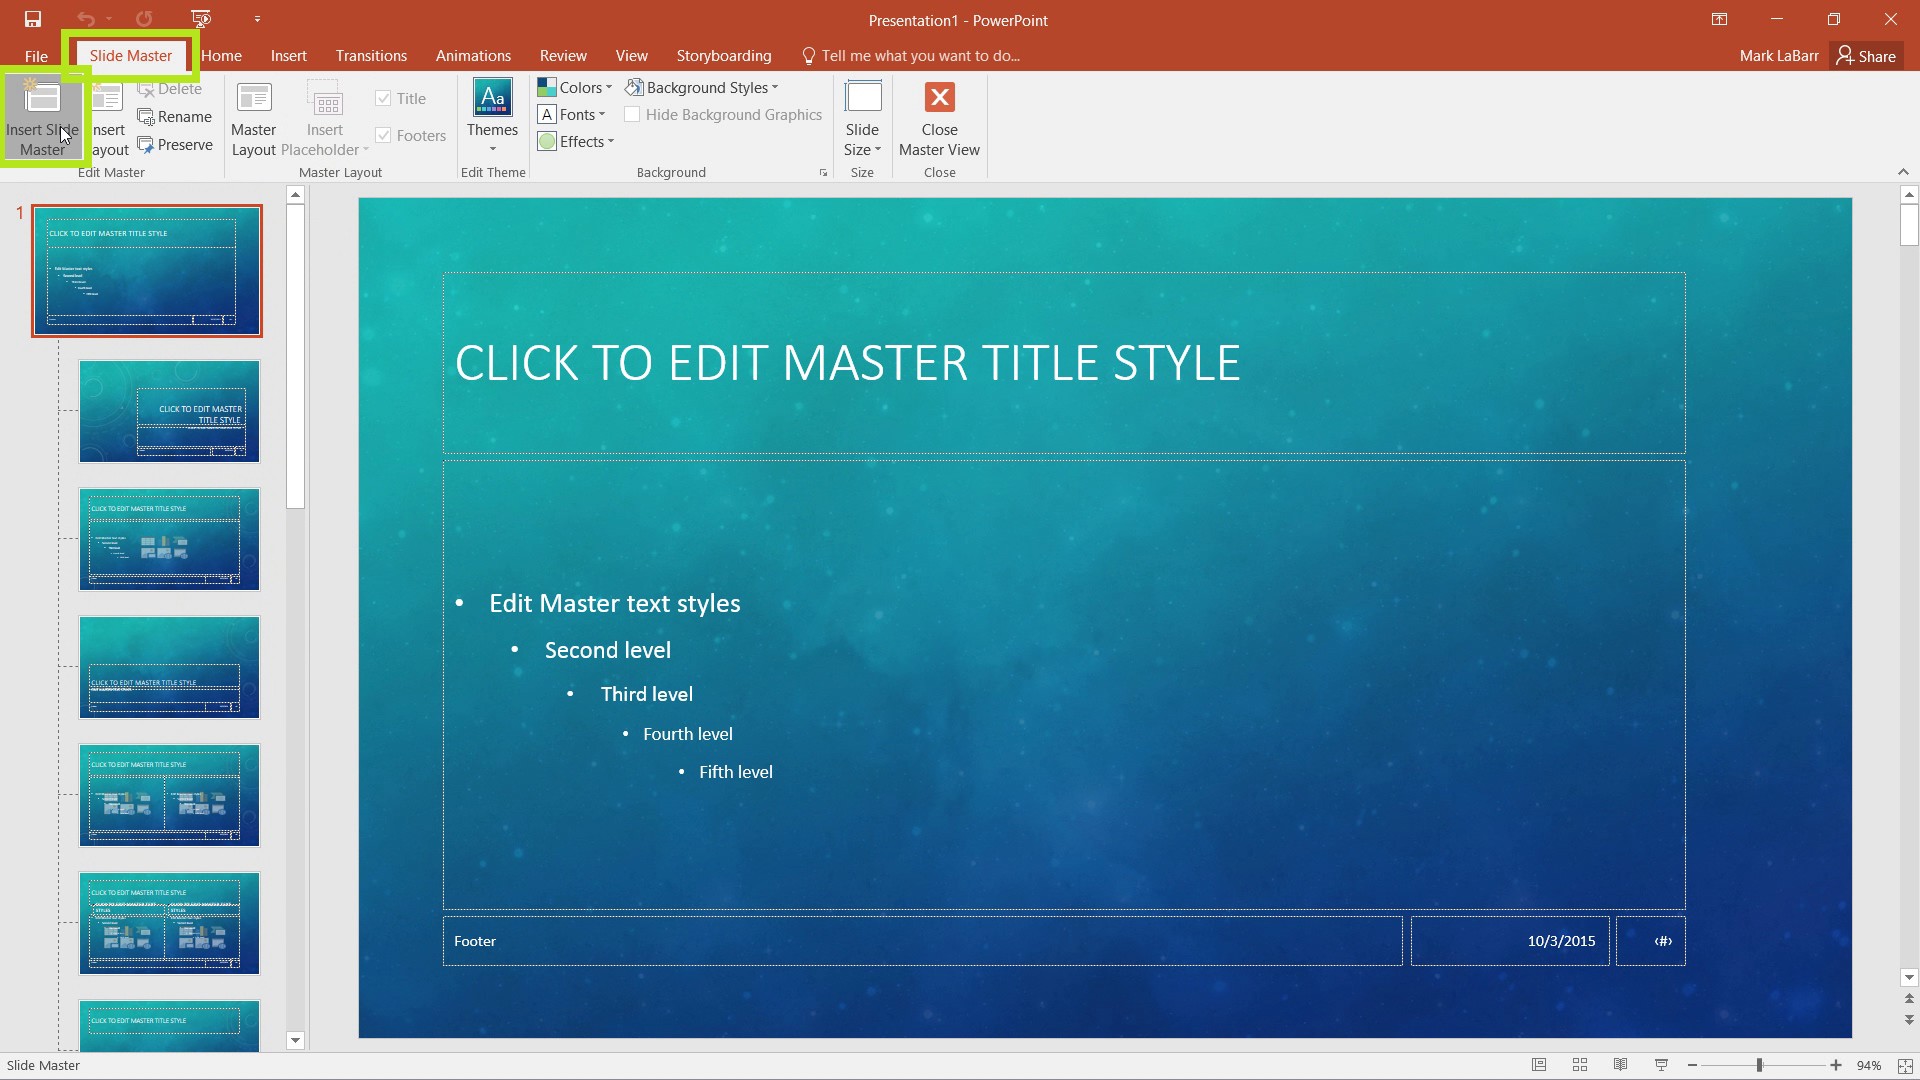The height and width of the screenshot is (1080, 1920).
Task: Click the Fonts dropdown icon
Action: point(601,115)
